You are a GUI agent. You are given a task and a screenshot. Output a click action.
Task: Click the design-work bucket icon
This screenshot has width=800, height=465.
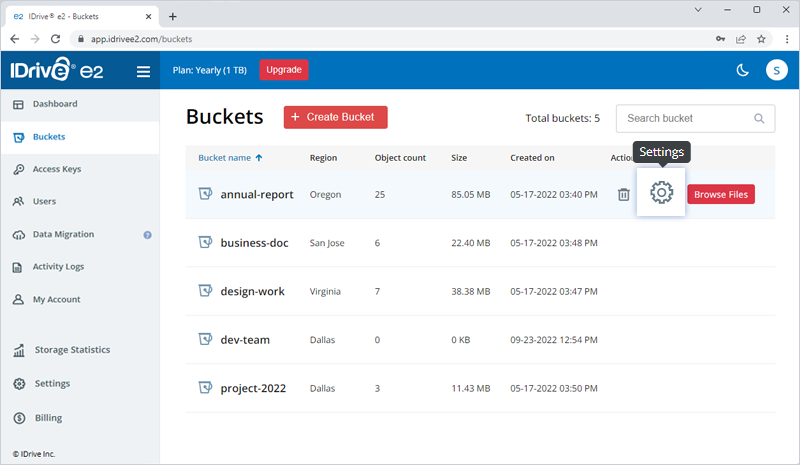click(205, 290)
